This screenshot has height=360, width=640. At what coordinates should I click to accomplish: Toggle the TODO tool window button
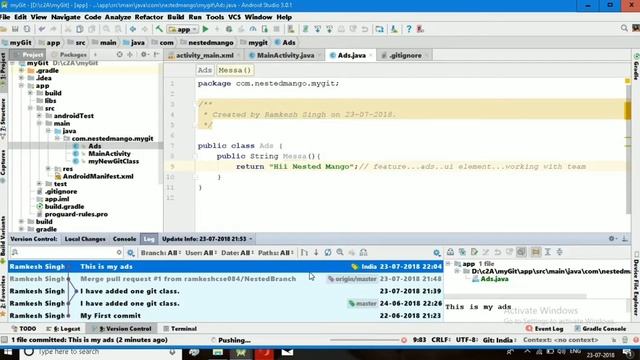(x=24, y=329)
